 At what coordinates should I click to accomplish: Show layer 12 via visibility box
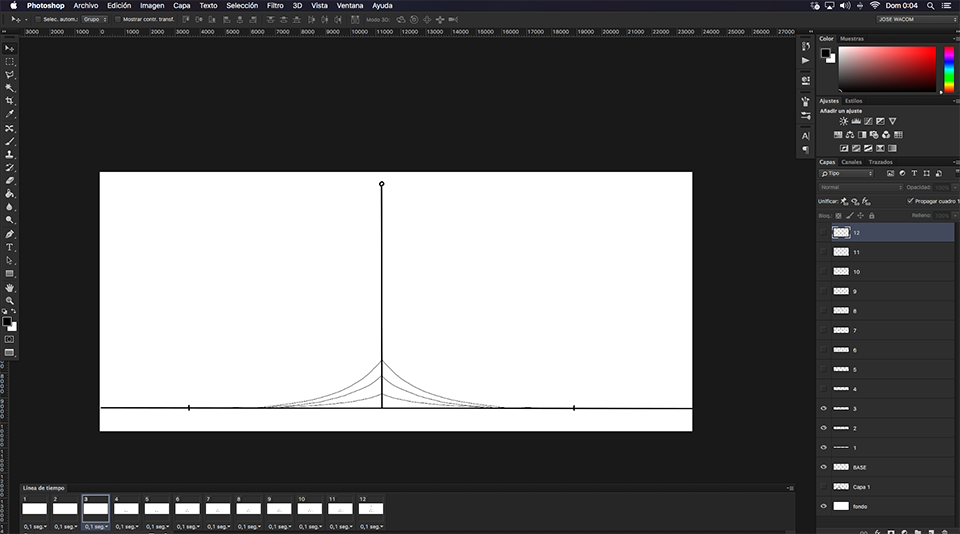pos(823,233)
